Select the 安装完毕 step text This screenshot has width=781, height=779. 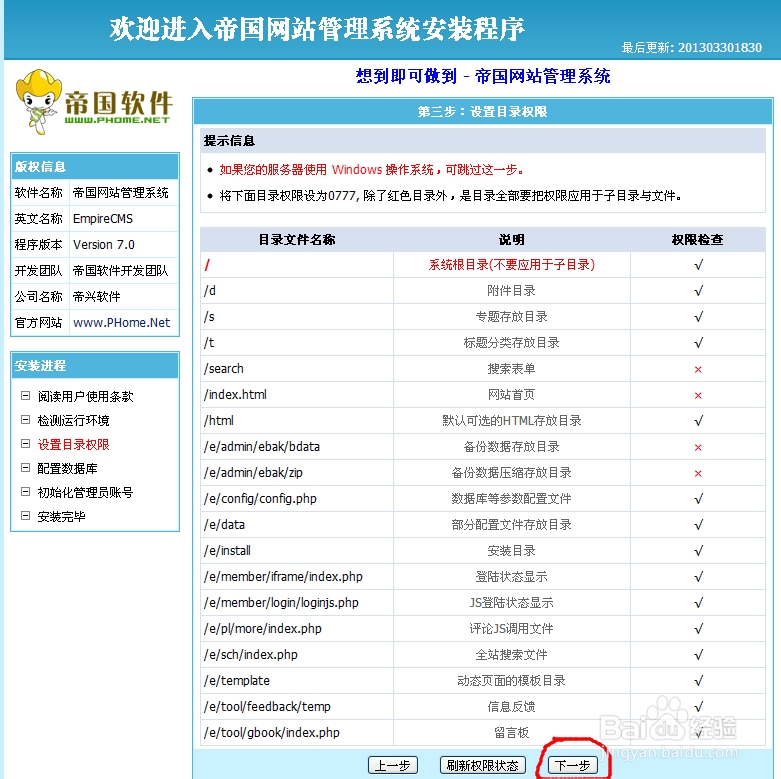point(61,517)
